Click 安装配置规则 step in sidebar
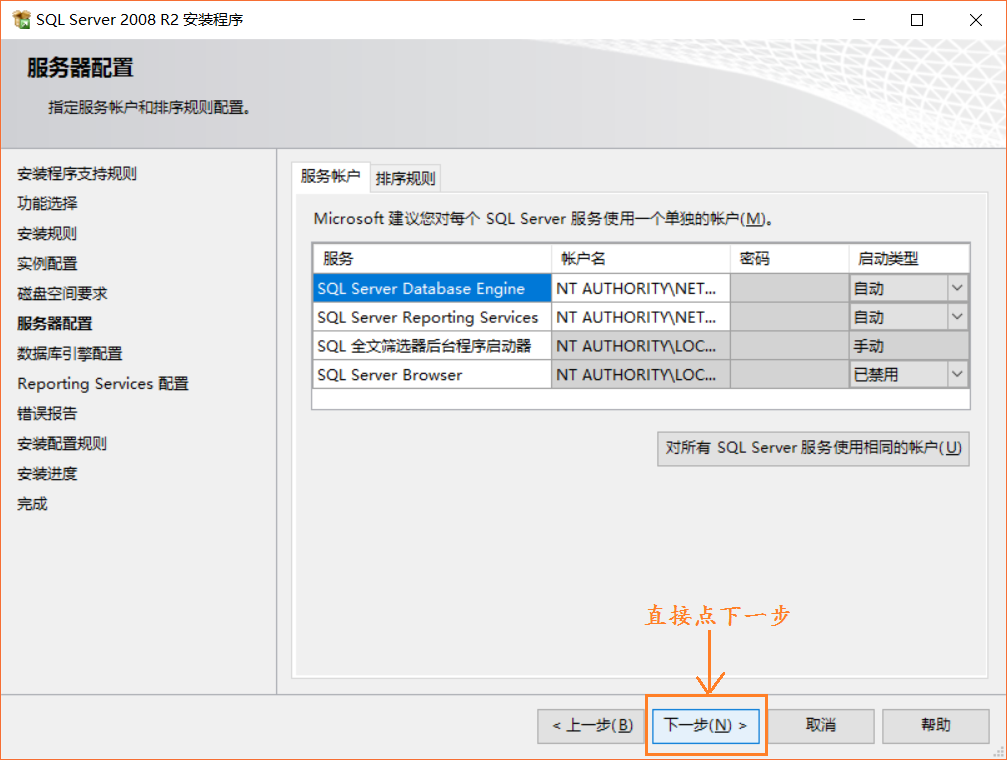 (62, 443)
